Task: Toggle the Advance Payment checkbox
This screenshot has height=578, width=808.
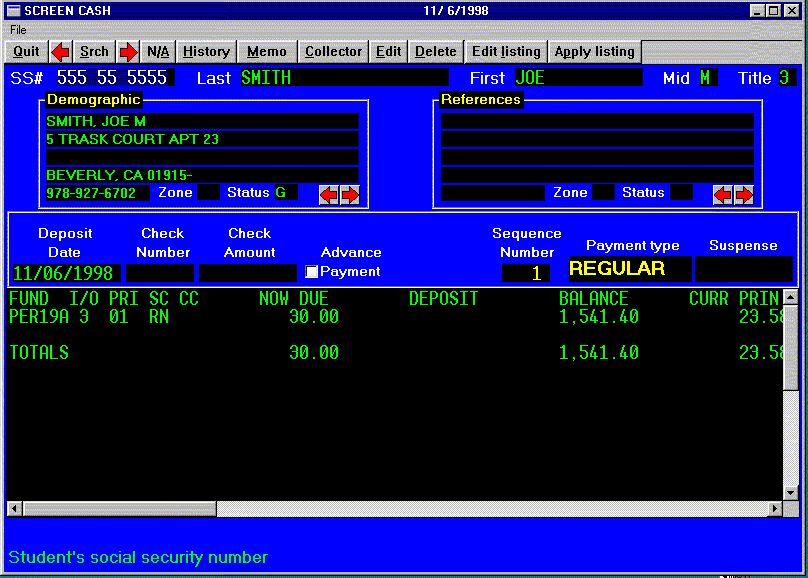Action: [x=311, y=271]
